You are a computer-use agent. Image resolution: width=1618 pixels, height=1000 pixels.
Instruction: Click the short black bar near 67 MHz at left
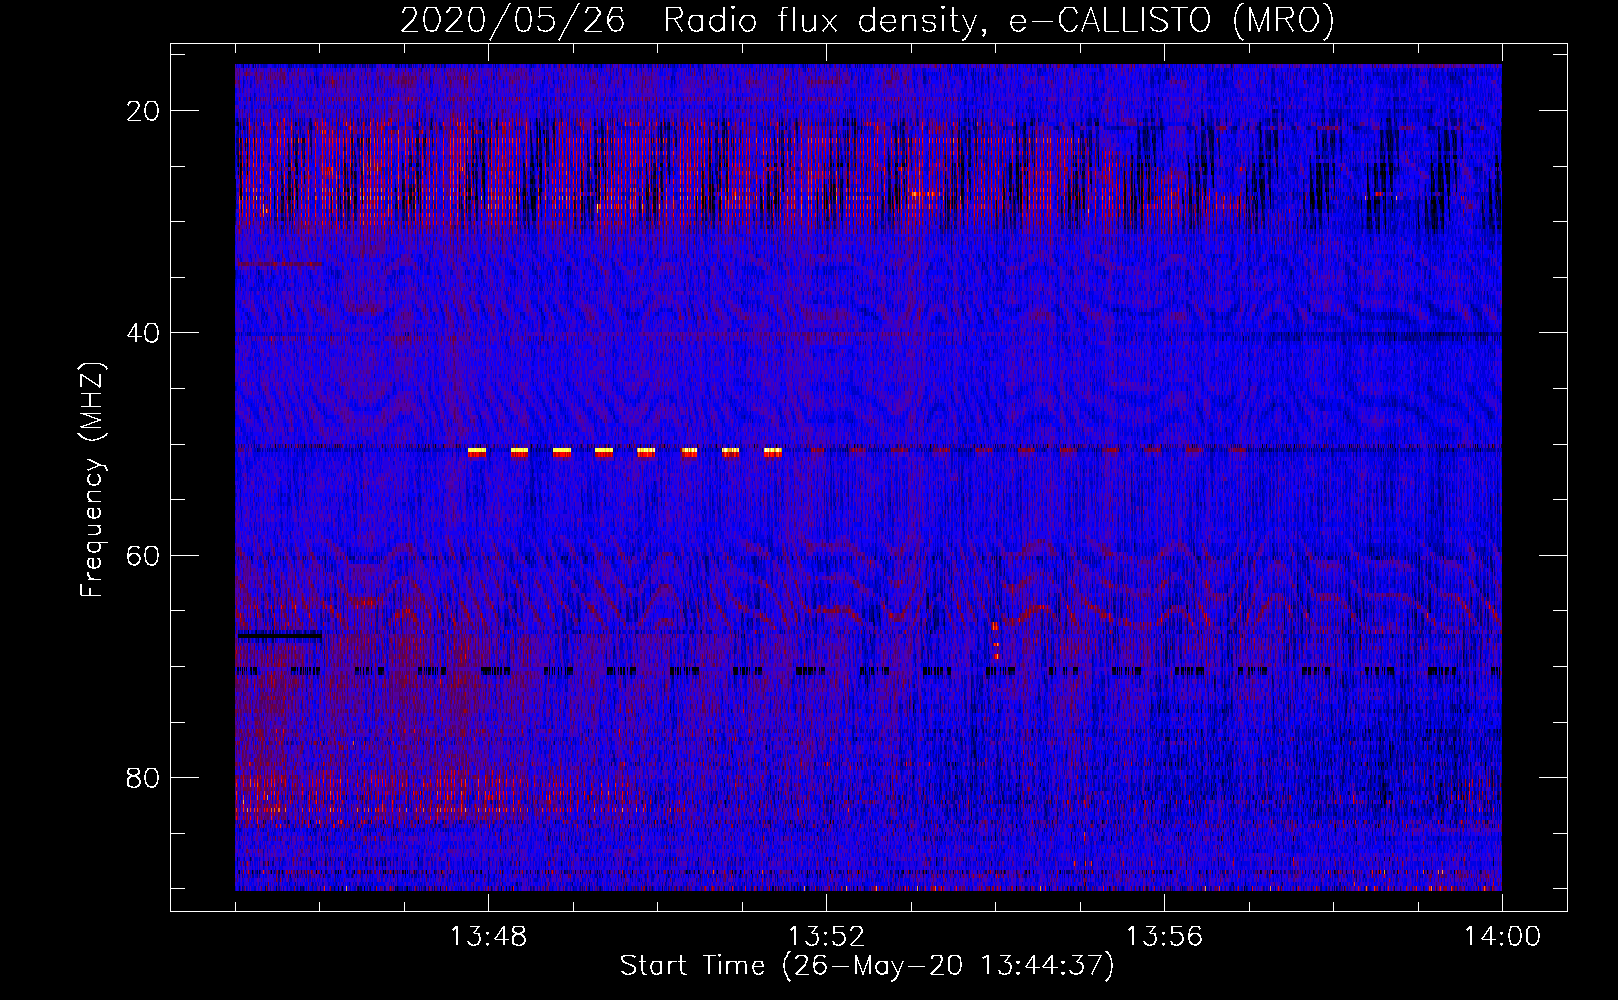coord(280,635)
